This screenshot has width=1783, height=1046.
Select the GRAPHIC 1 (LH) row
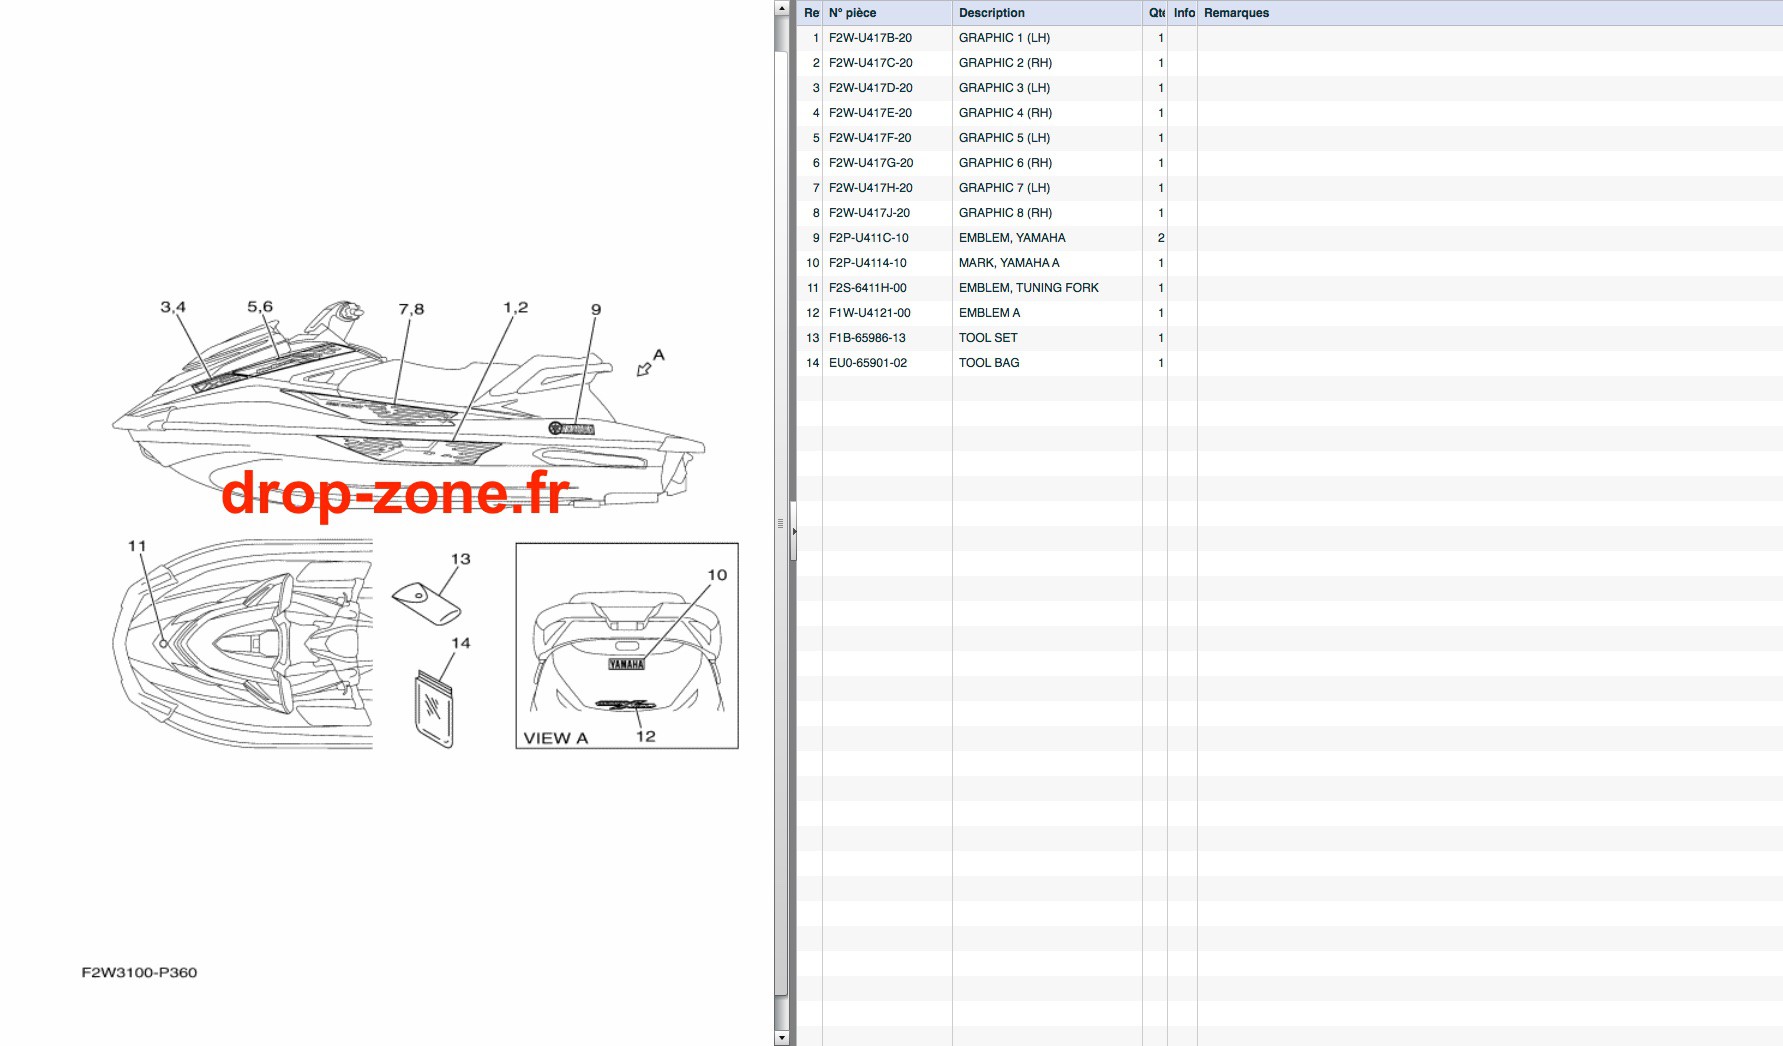[1289, 38]
